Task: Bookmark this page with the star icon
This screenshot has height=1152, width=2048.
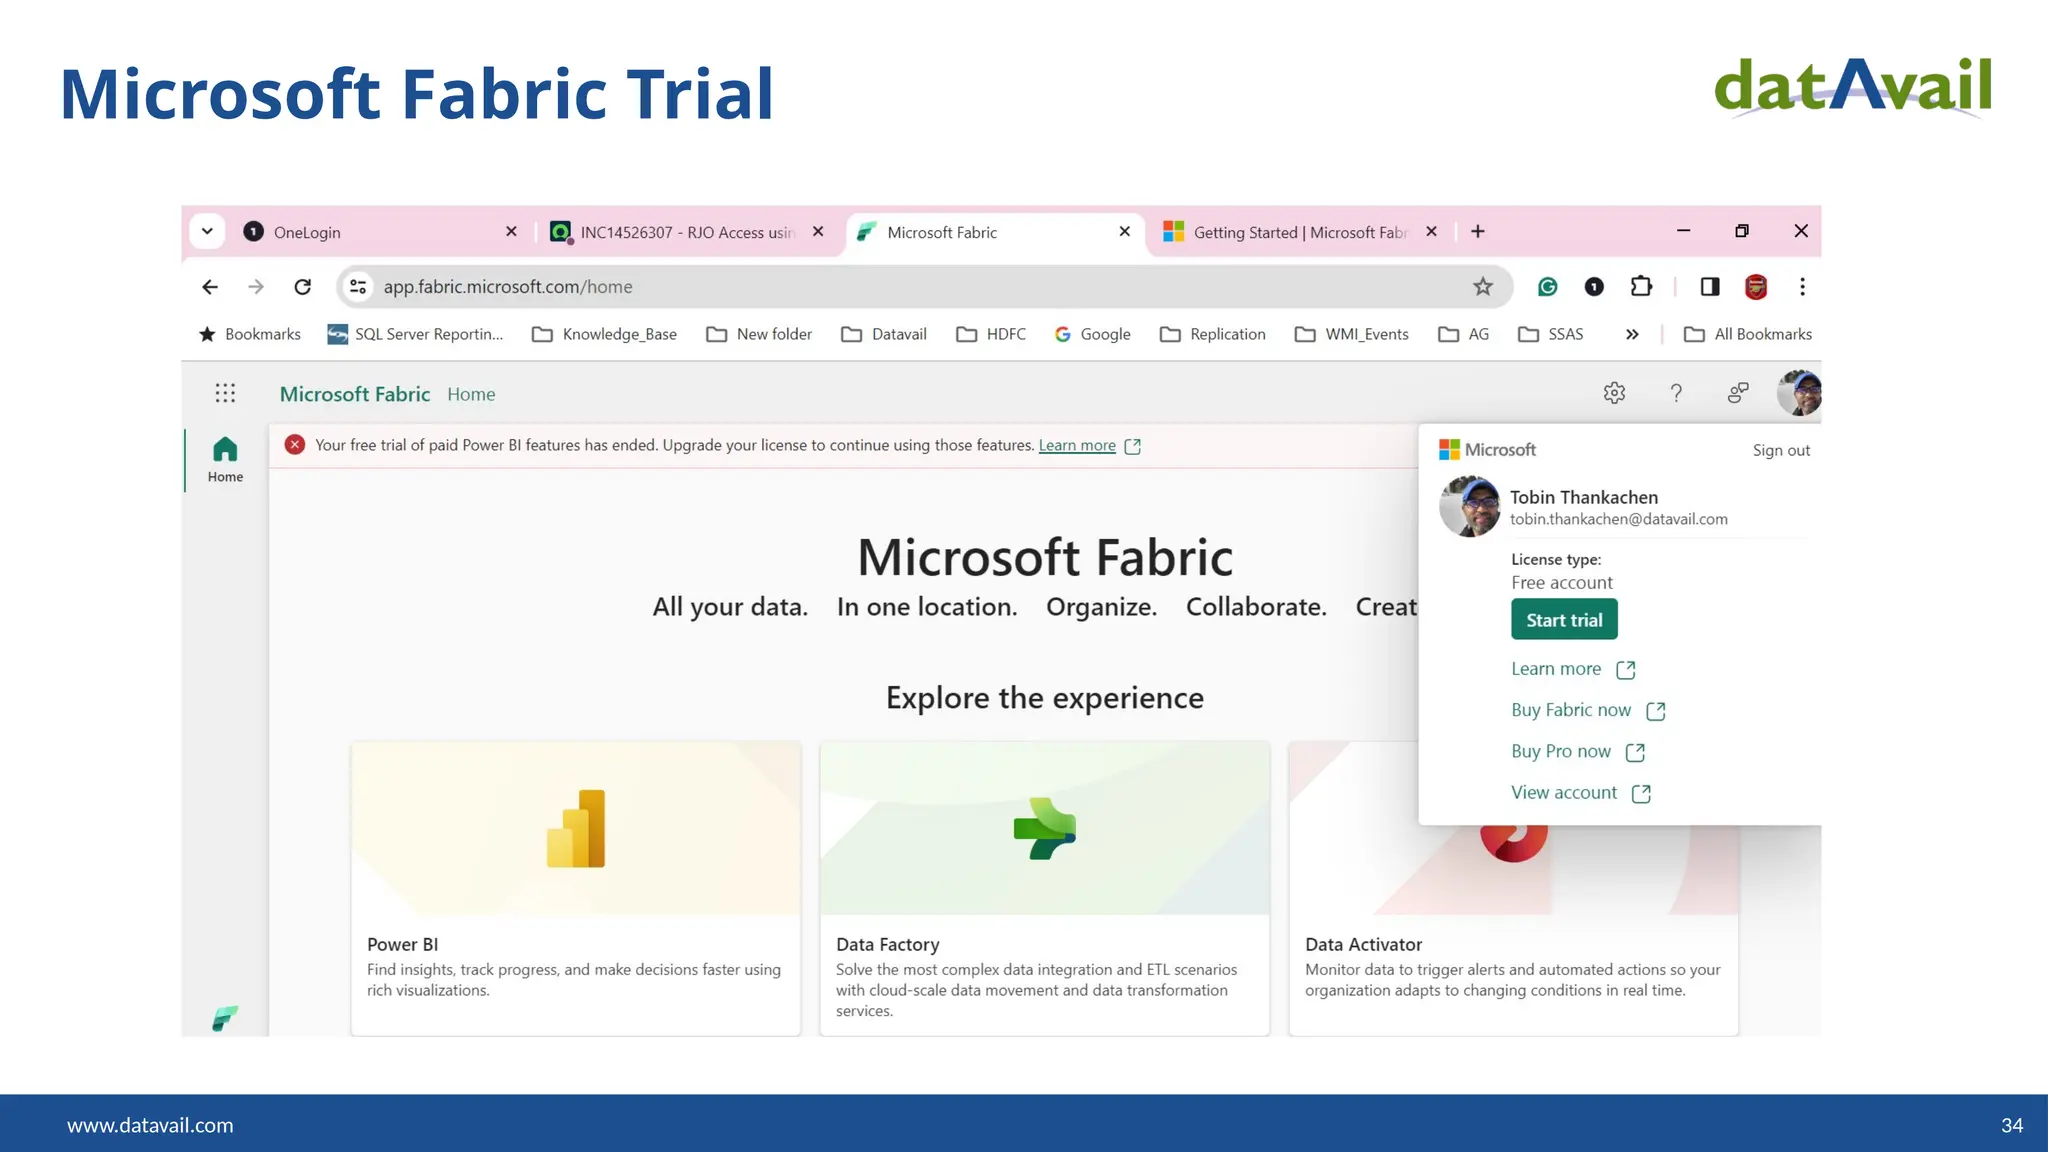Action: click(x=1483, y=287)
